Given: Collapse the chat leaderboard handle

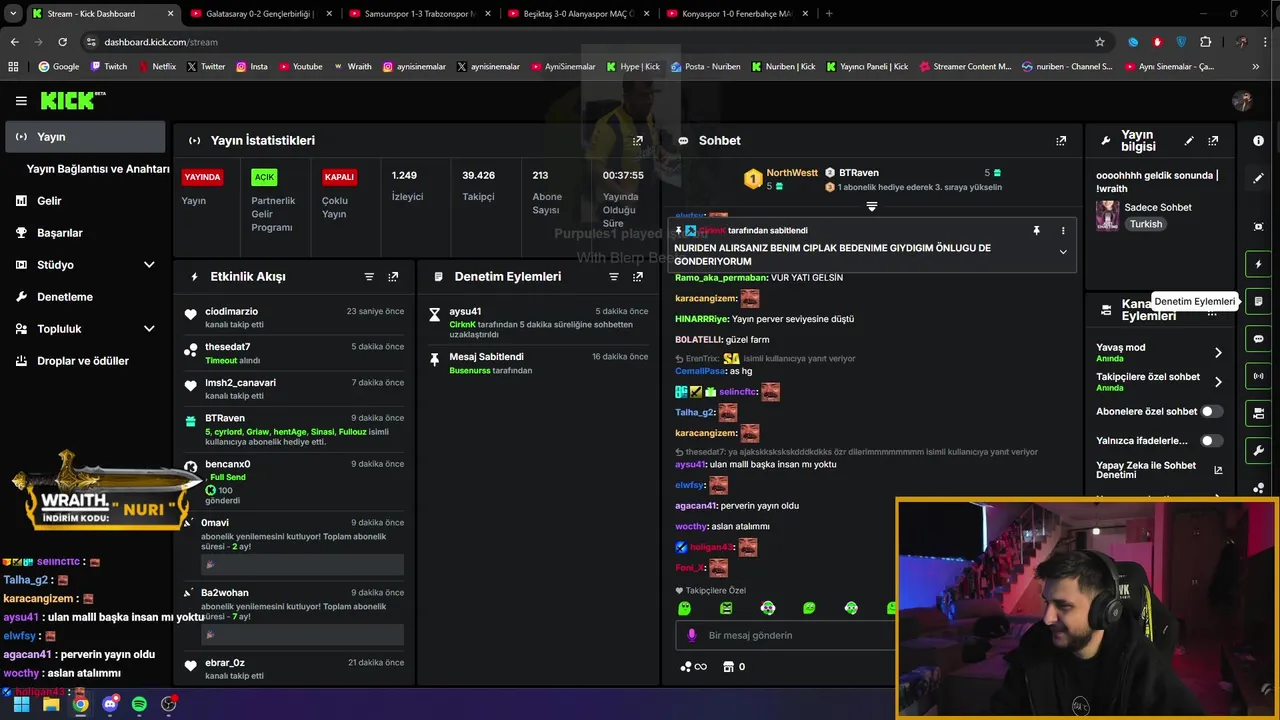Looking at the screenshot, I should point(871,206).
